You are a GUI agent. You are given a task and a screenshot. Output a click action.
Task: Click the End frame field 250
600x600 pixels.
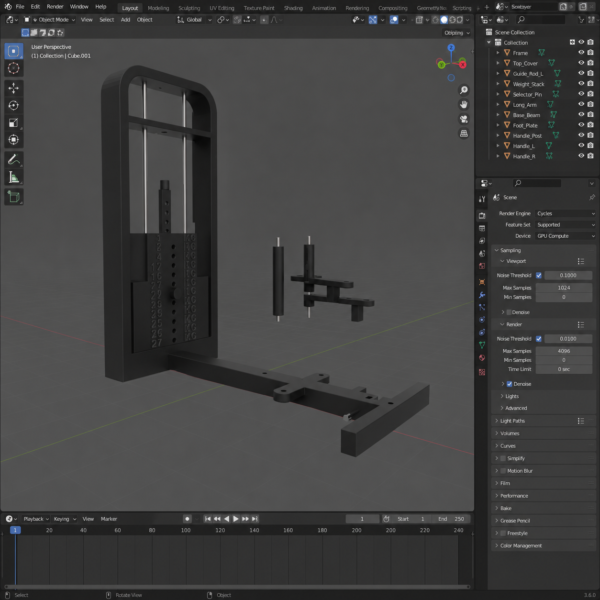(452, 519)
